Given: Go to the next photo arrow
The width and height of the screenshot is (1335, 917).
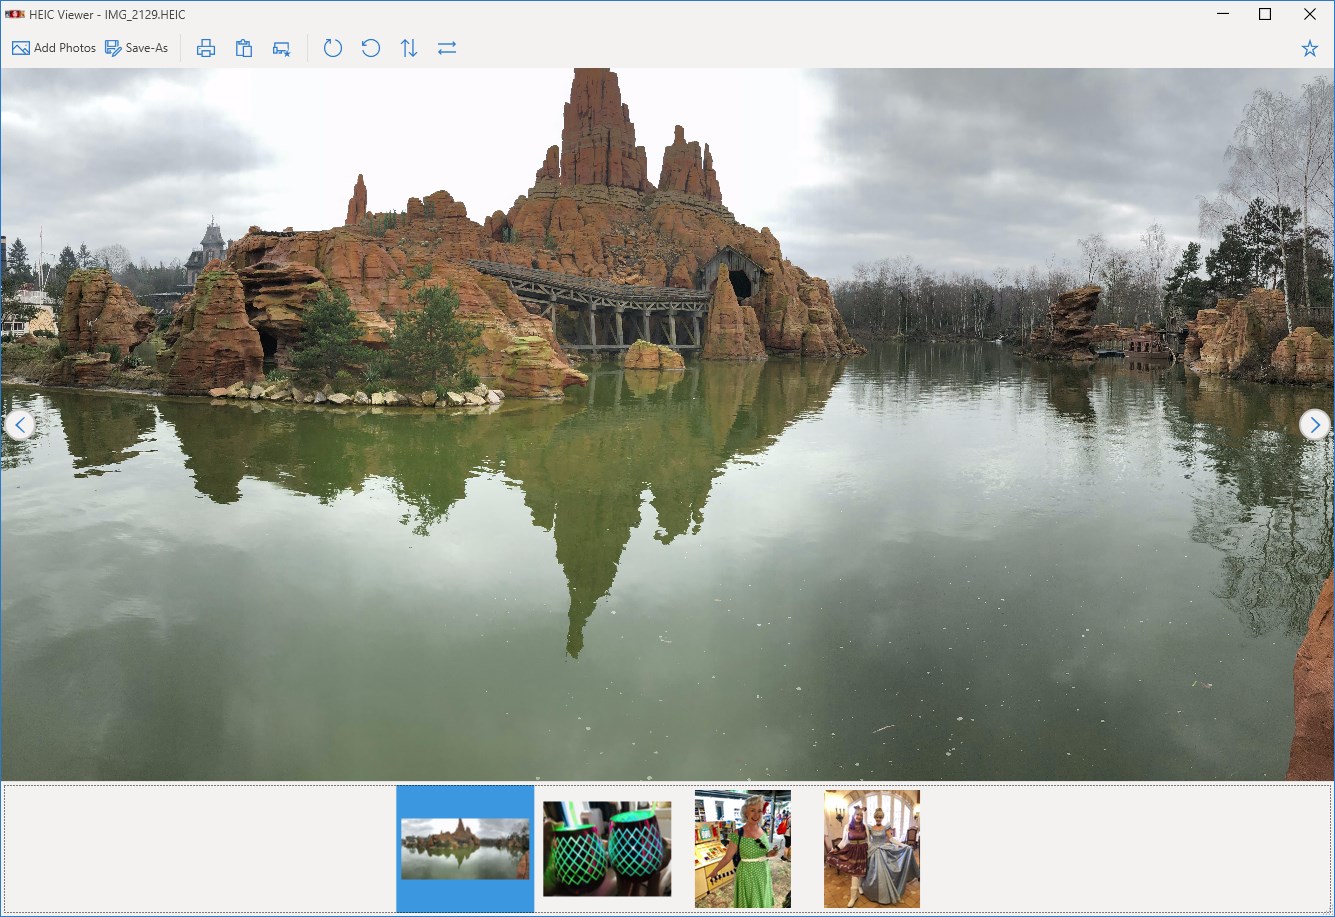Looking at the screenshot, I should (1315, 425).
